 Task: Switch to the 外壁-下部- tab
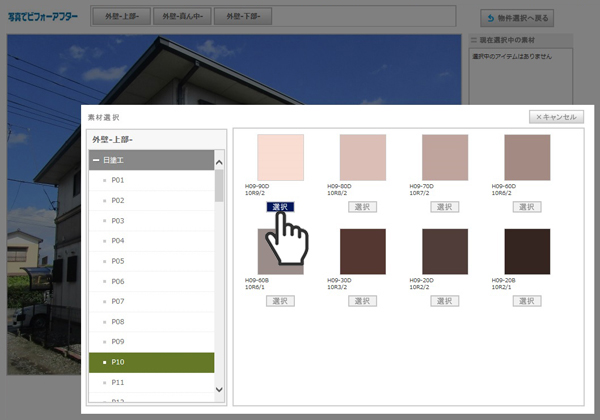coord(245,17)
